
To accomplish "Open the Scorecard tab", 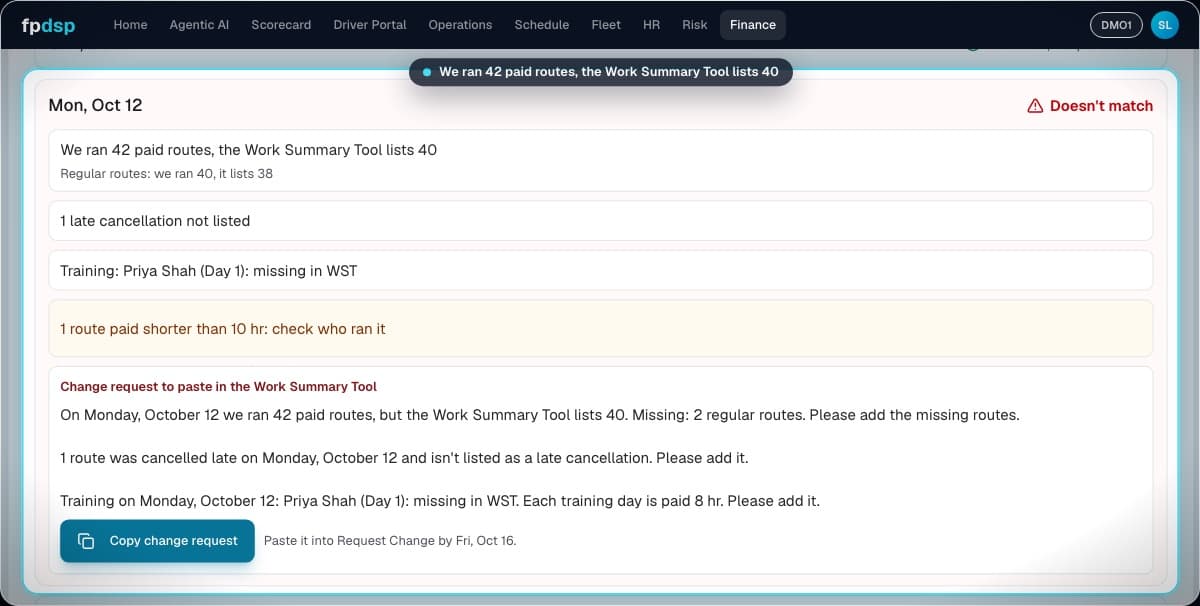I will click(281, 25).
